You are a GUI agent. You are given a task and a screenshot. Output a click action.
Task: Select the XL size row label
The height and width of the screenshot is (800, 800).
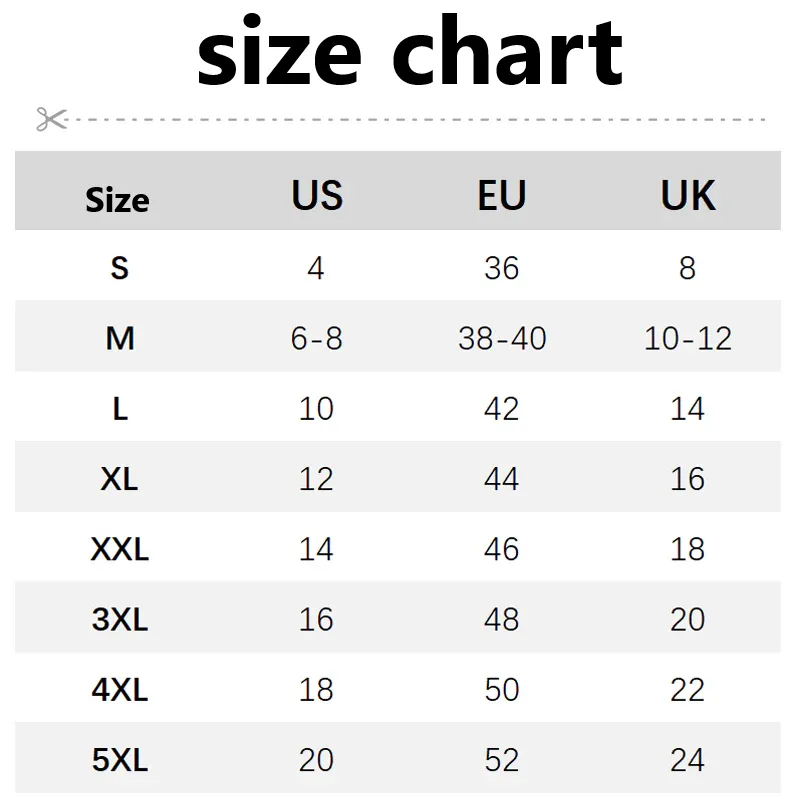coord(119,479)
